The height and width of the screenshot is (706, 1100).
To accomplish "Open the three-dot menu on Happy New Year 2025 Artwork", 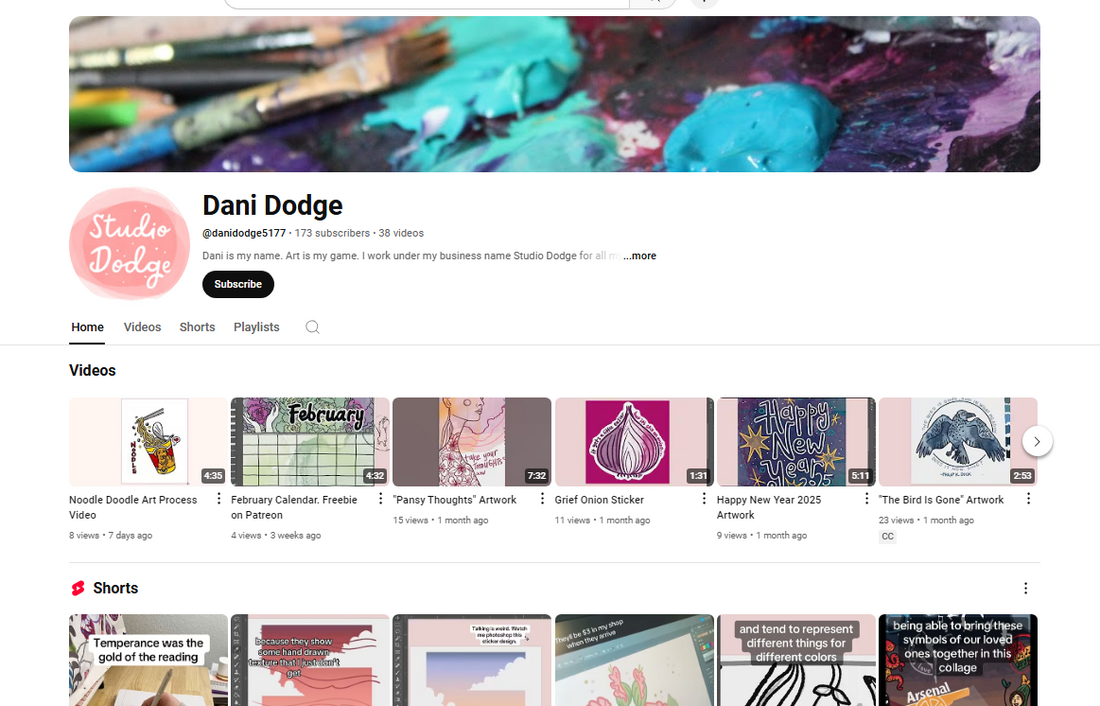I will pyautogui.click(x=866, y=498).
